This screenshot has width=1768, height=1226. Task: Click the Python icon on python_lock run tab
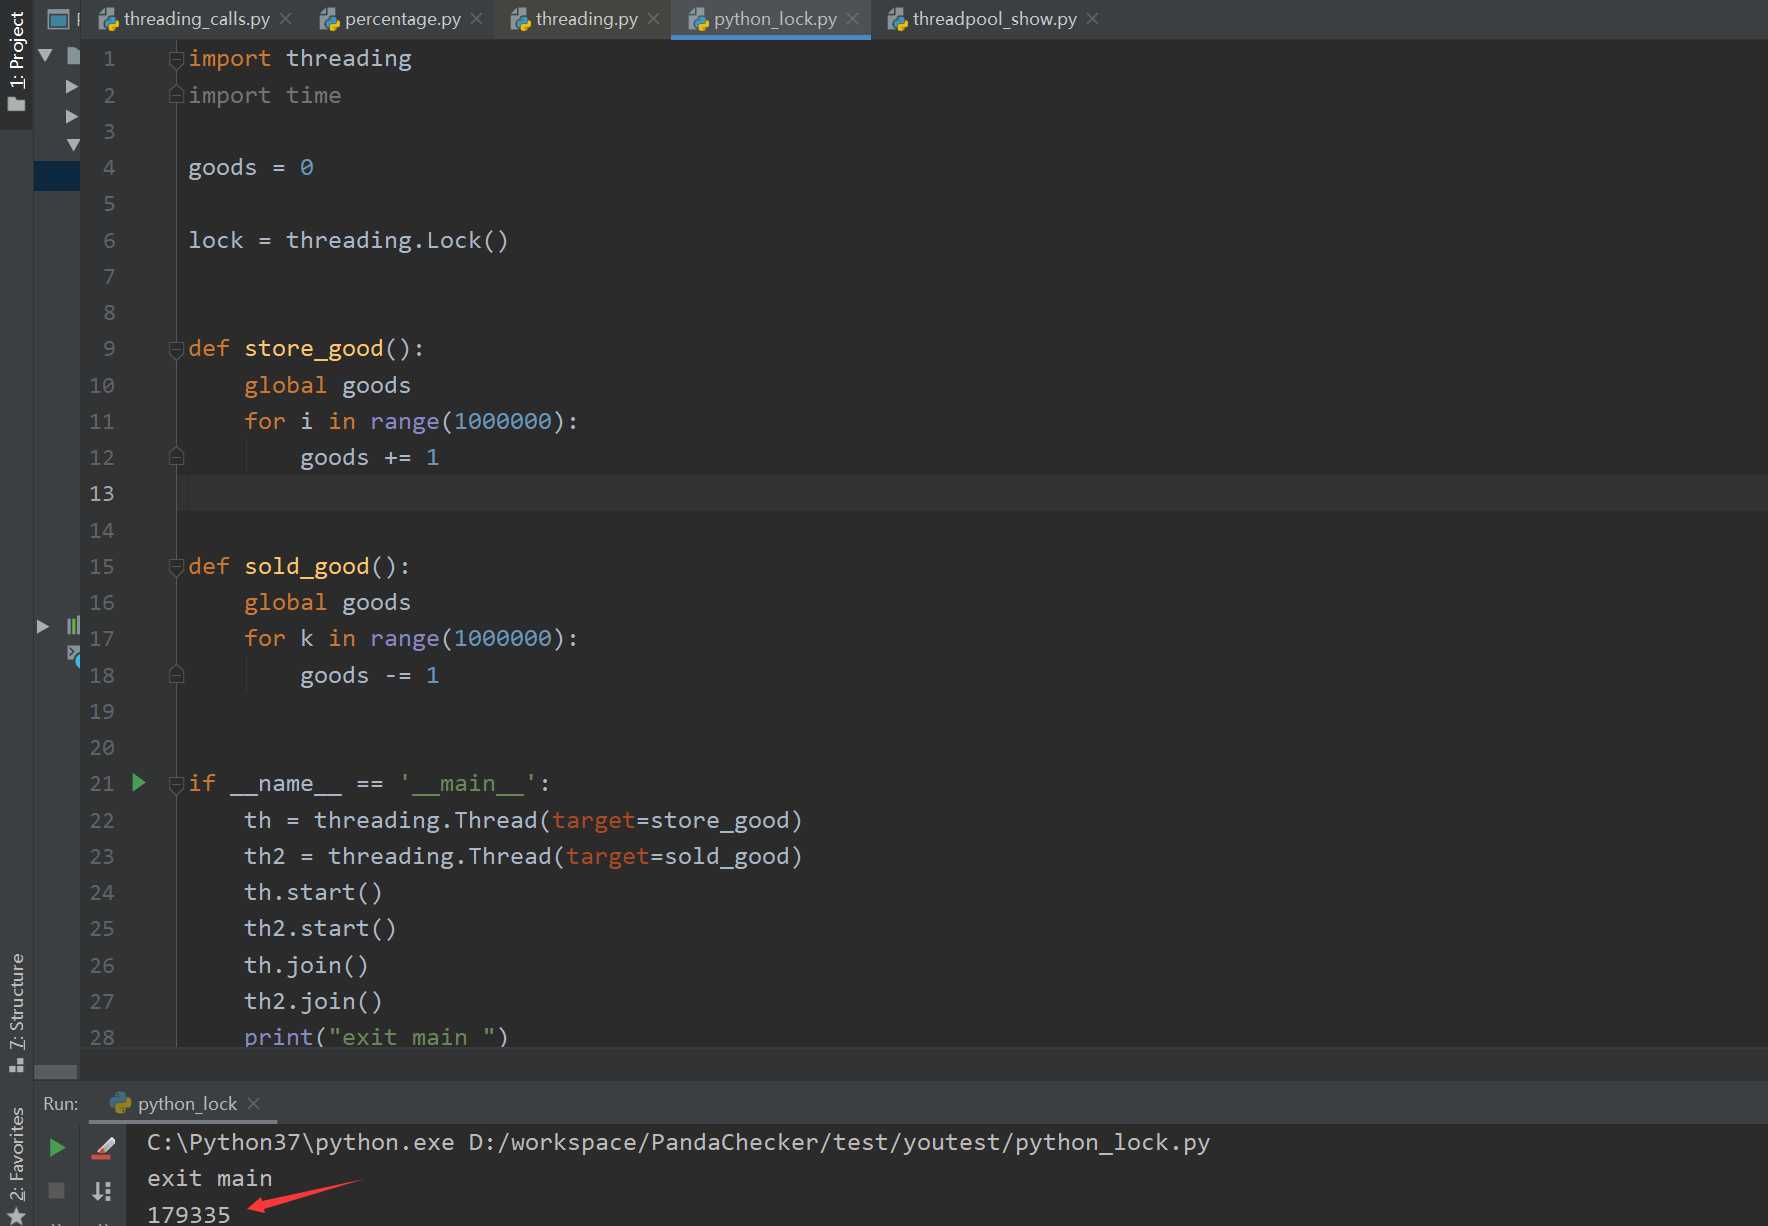(x=121, y=1103)
